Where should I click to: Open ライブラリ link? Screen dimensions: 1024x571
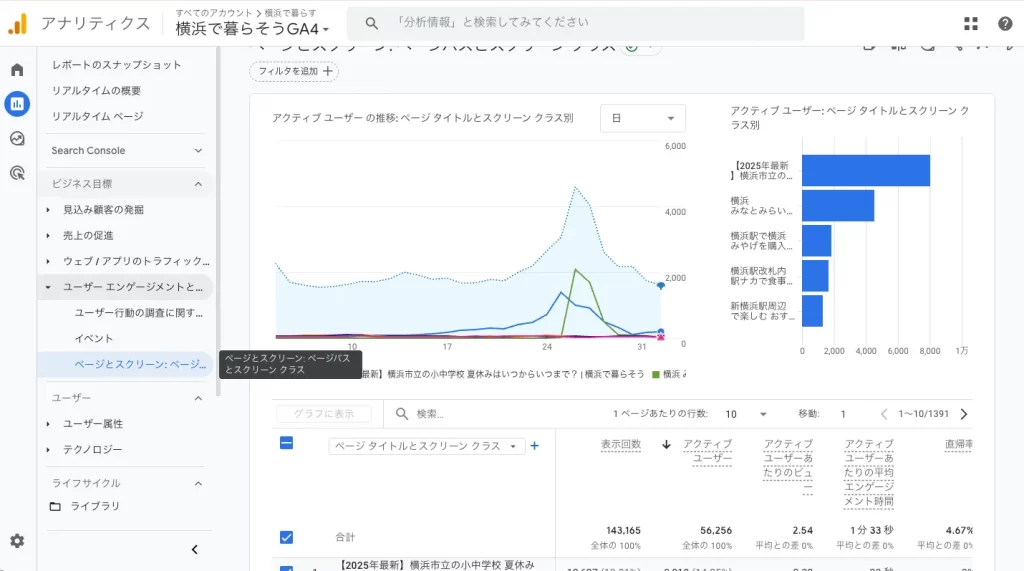tap(95, 506)
